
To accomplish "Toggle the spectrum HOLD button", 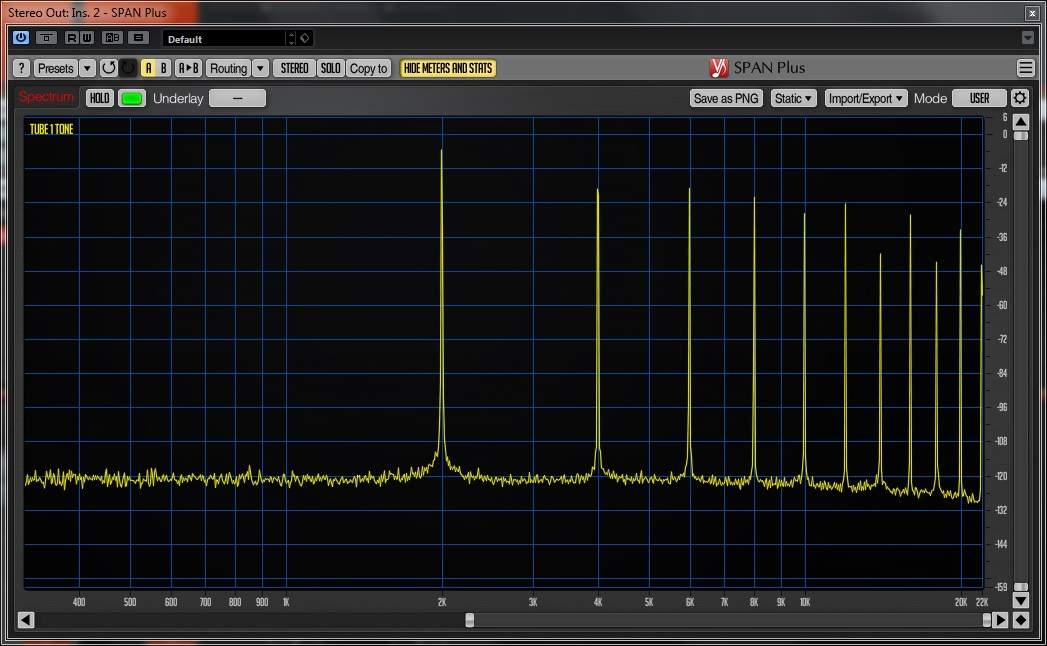I will pos(100,98).
